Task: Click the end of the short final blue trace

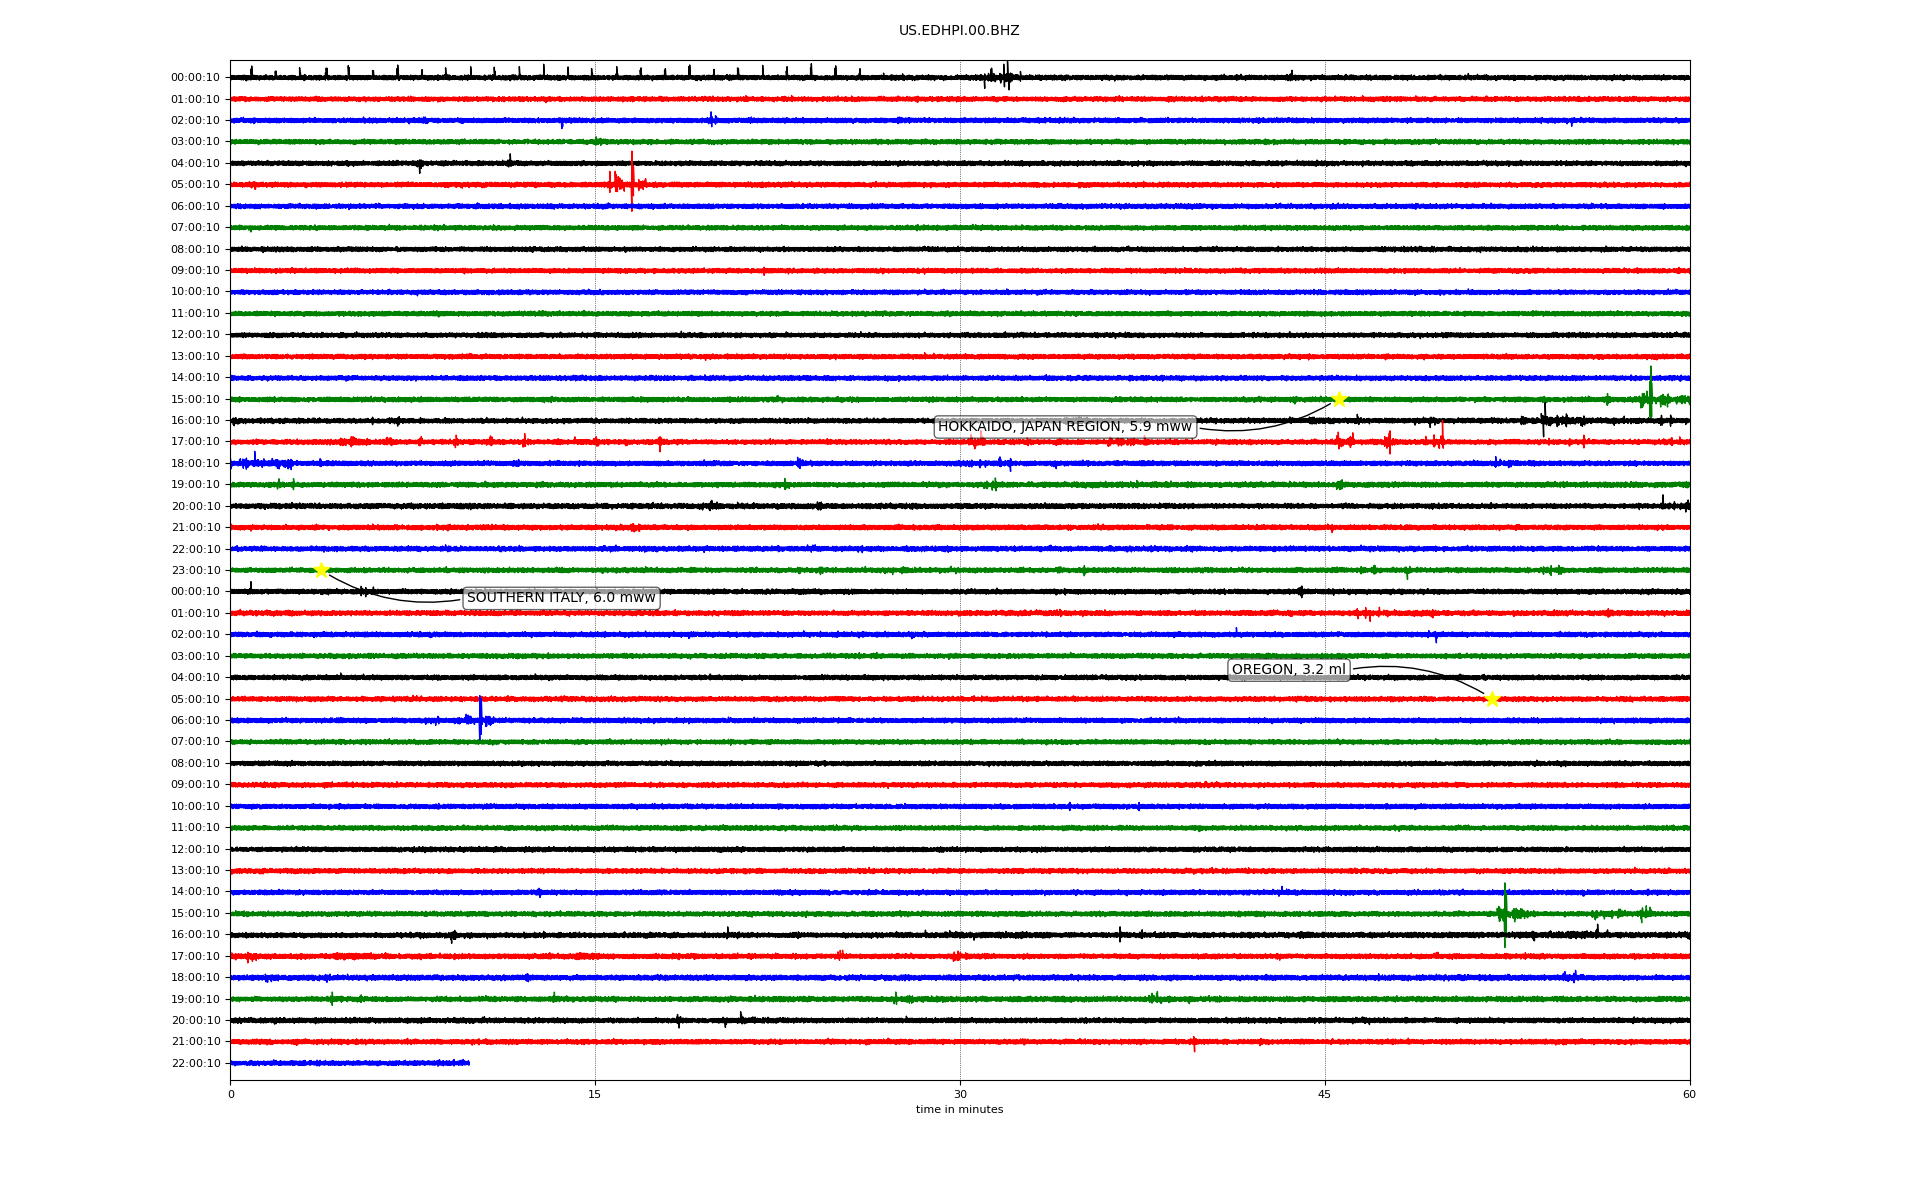Action: (468, 1063)
